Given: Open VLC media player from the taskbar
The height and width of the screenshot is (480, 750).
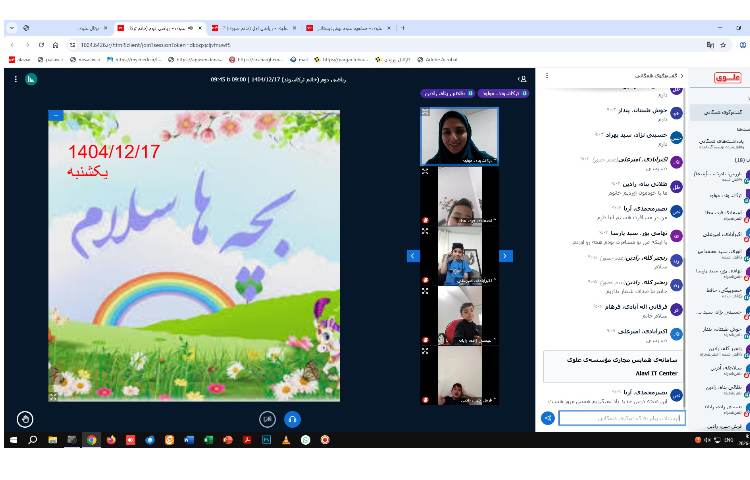Looking at the screenshot, I should 286,440.
